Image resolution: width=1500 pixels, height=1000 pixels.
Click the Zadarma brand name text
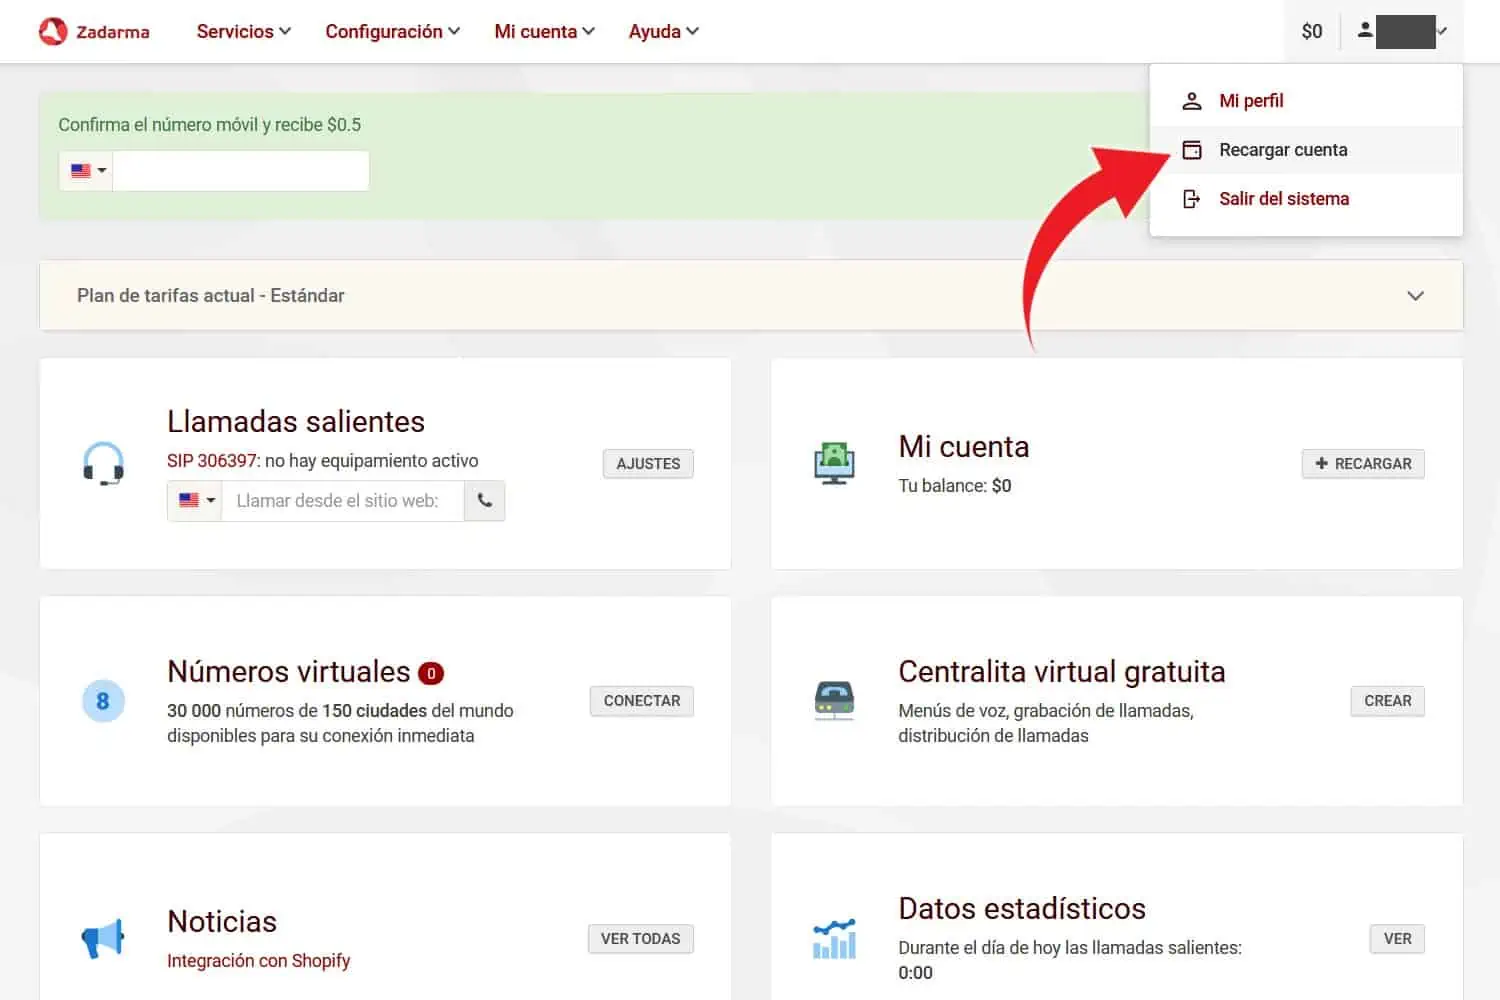113,32
